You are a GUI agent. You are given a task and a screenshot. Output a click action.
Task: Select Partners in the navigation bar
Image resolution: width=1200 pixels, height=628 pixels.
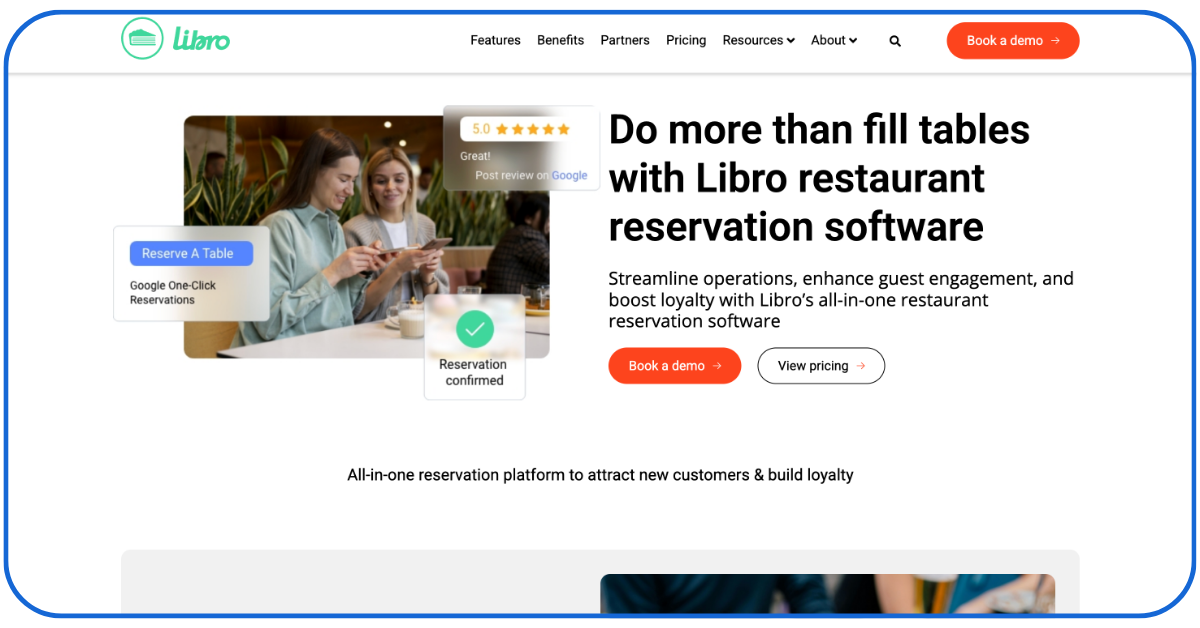[x=625, y=40]
